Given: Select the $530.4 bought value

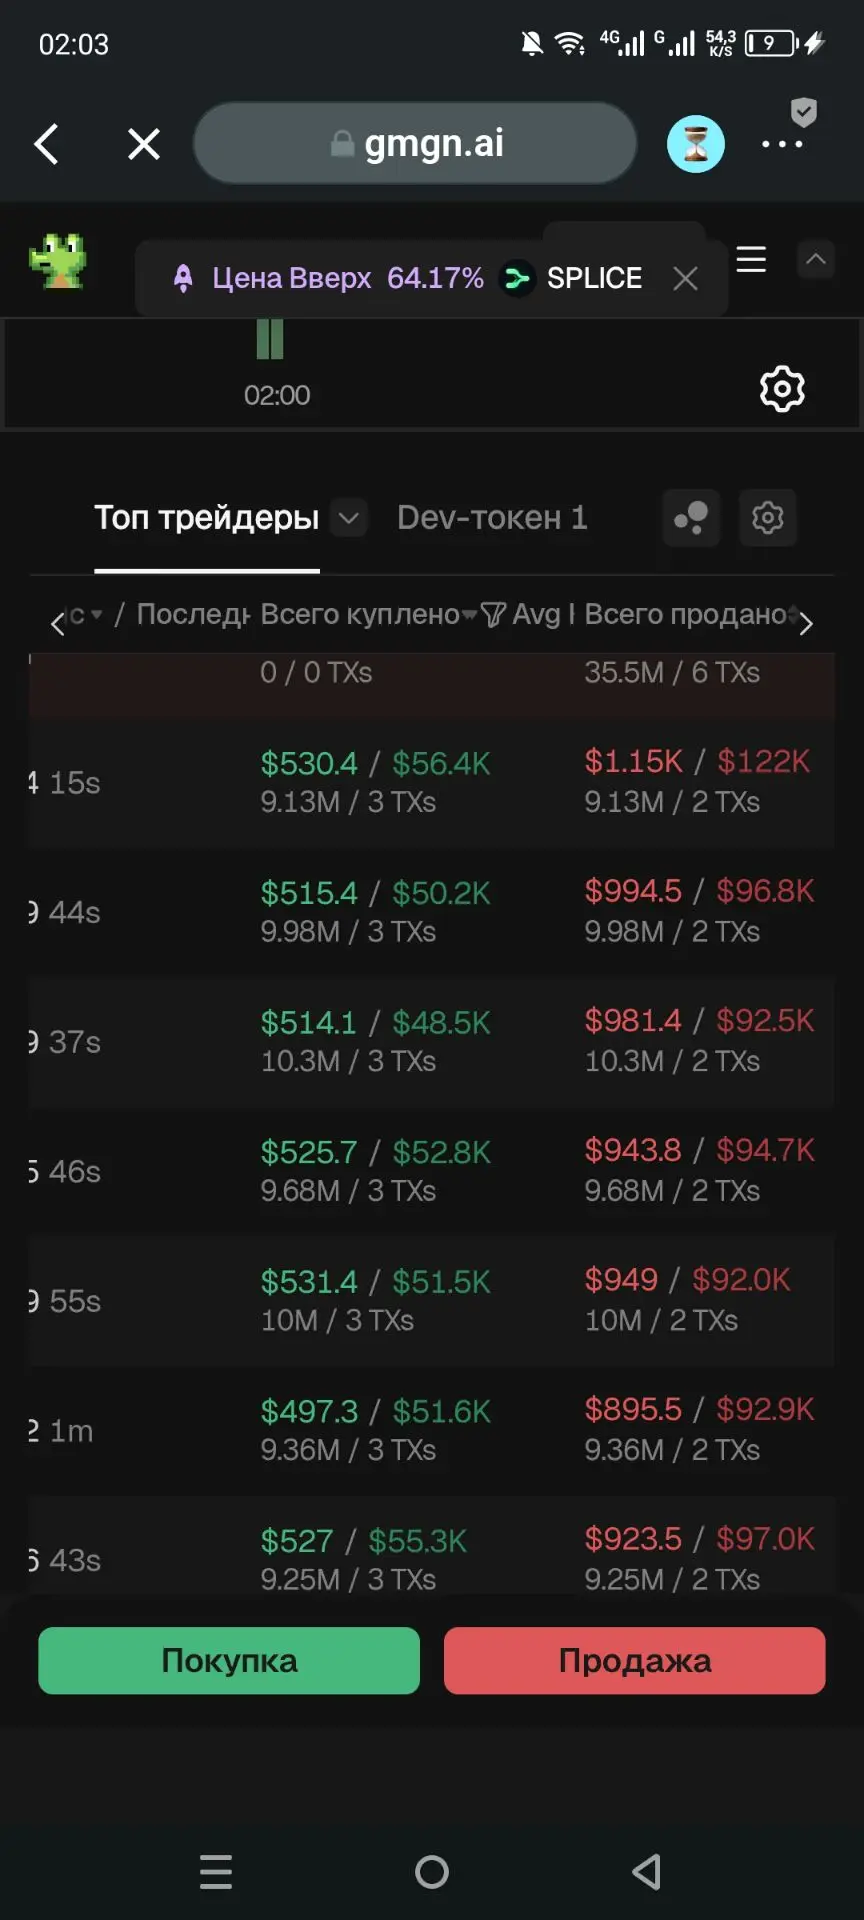Looking at the screenshot, I should (309, 764).
